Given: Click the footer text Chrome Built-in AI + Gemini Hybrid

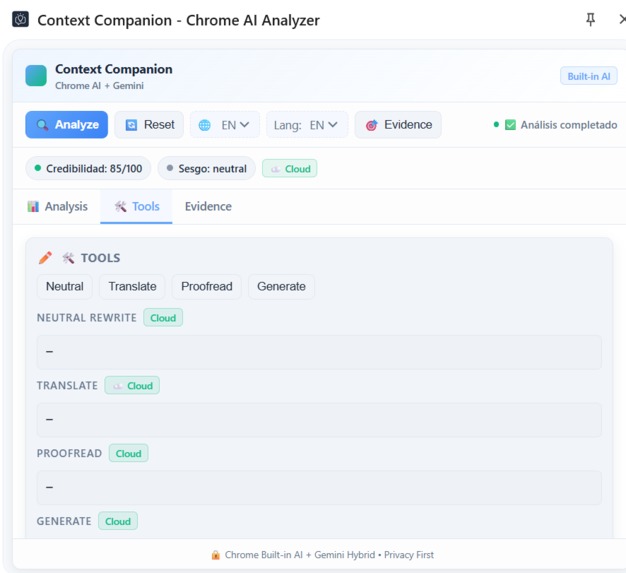Looking at the screenshot, I should [300, 555].
